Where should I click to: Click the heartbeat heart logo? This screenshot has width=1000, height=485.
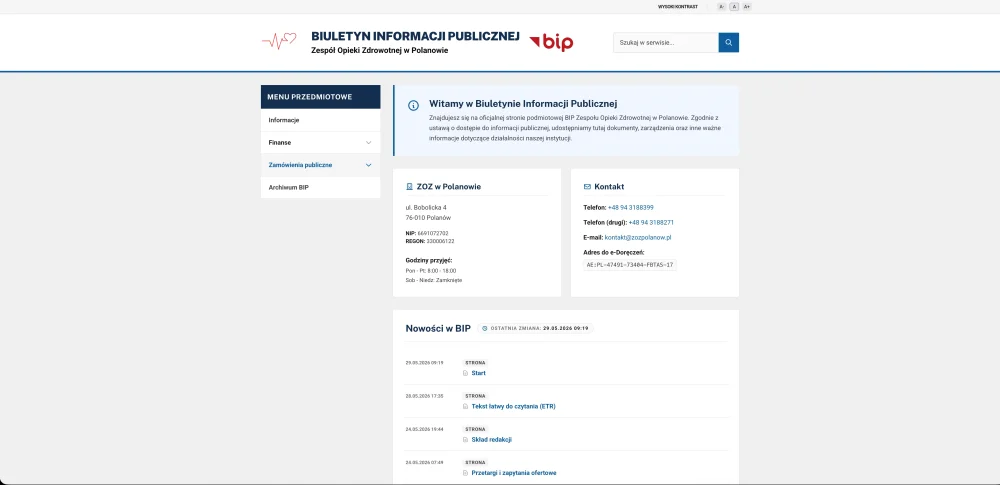(279, 41)
